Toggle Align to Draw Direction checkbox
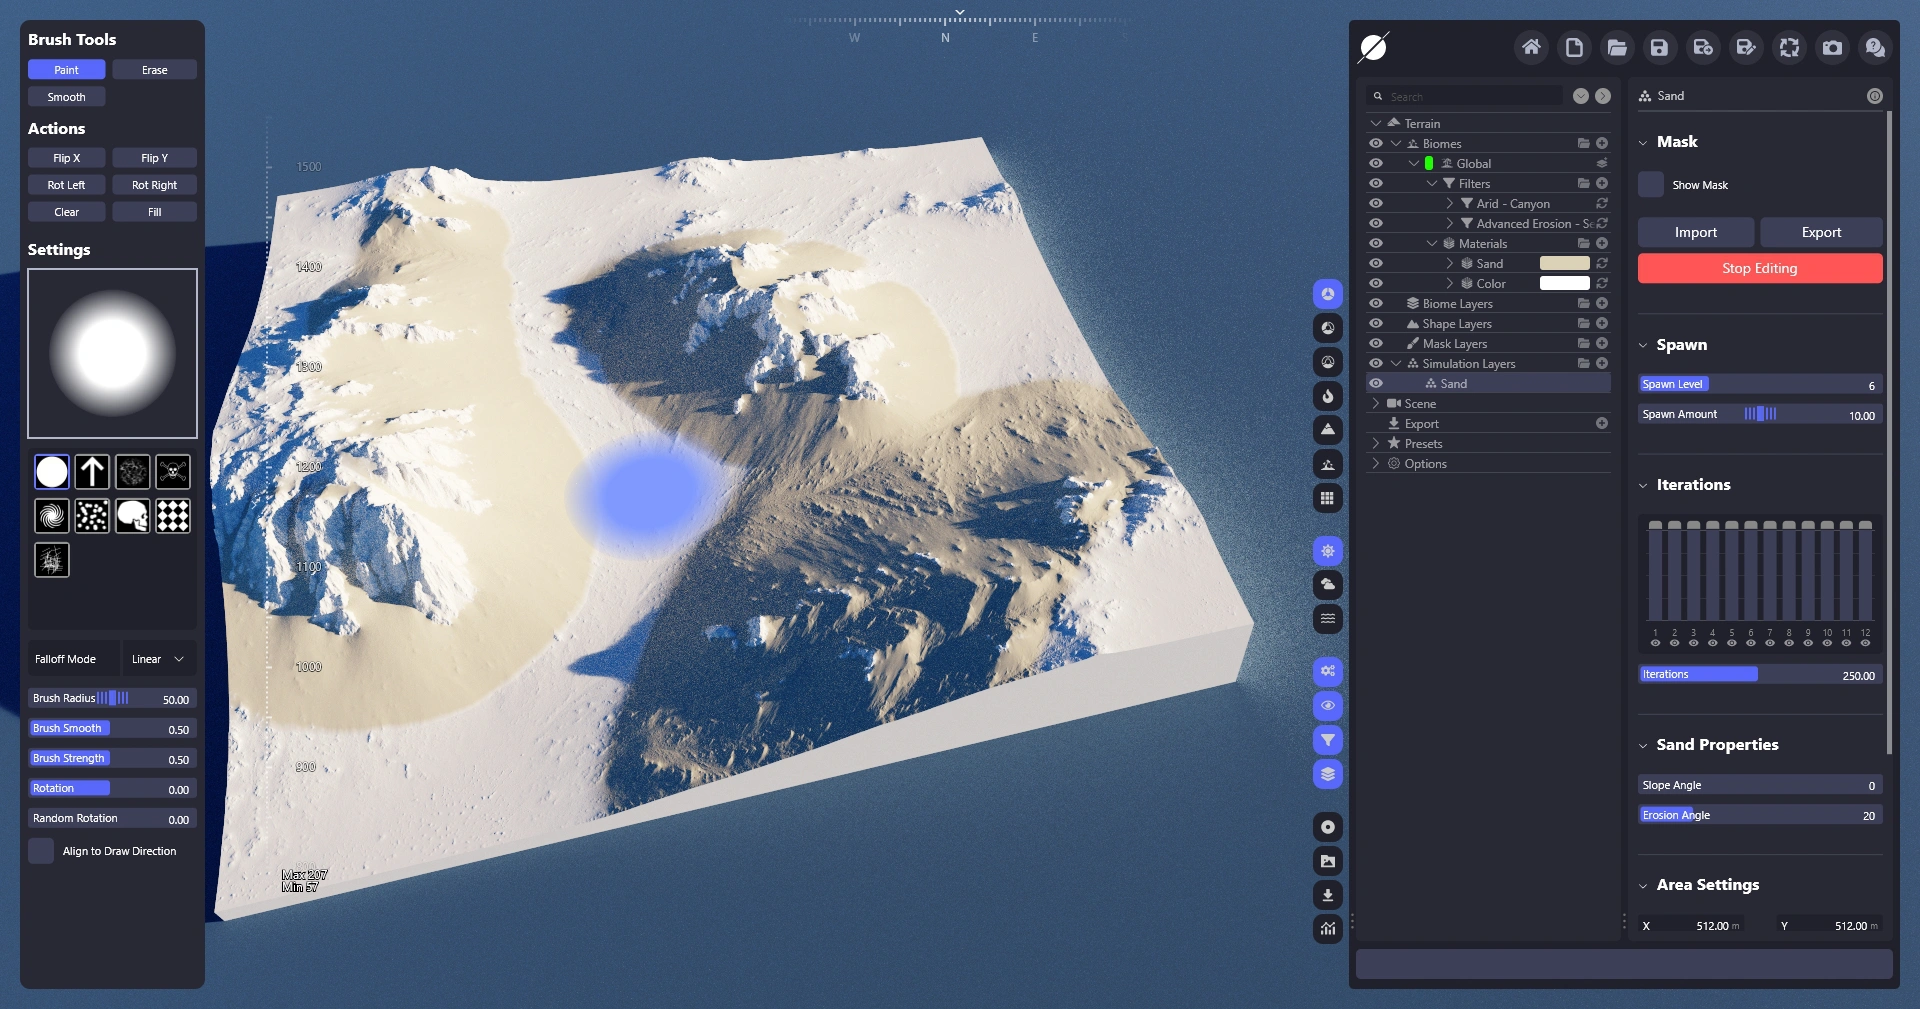 [41, 851]
